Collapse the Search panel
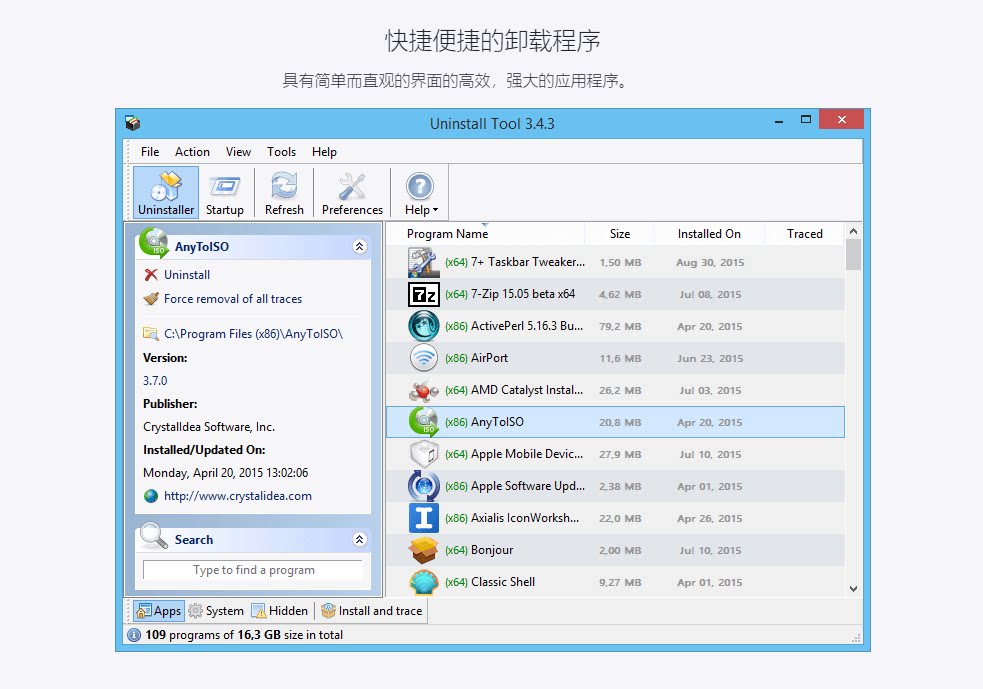The width and height of the screenshot is (983, 689). click(x=359, y=539)
